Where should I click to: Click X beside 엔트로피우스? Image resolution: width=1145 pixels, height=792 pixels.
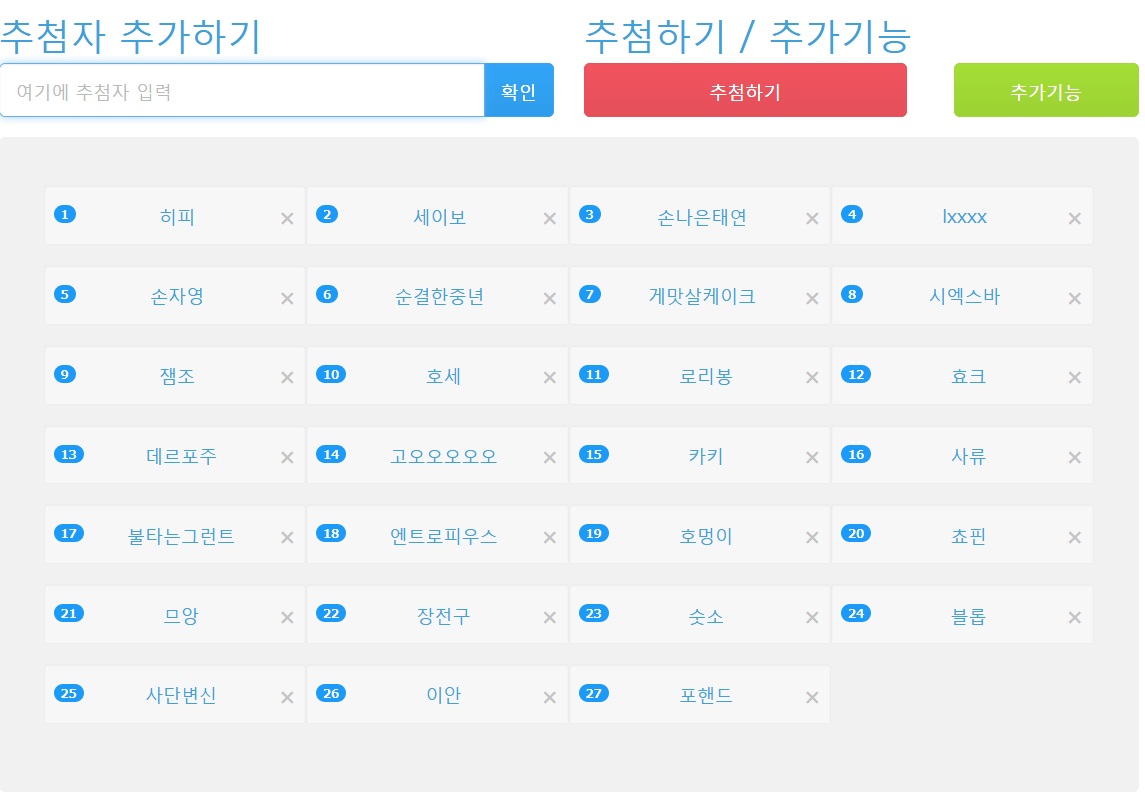coord(549,538)
